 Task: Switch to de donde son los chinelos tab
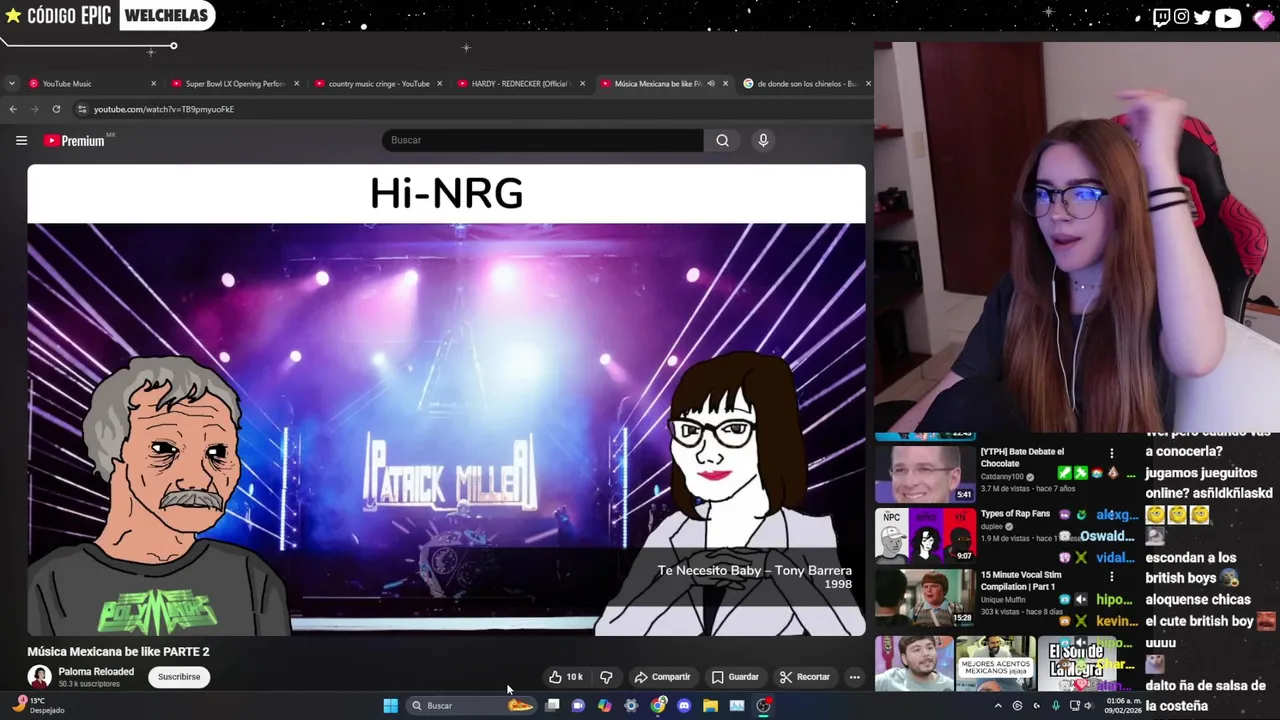click(x=805, y=83)
